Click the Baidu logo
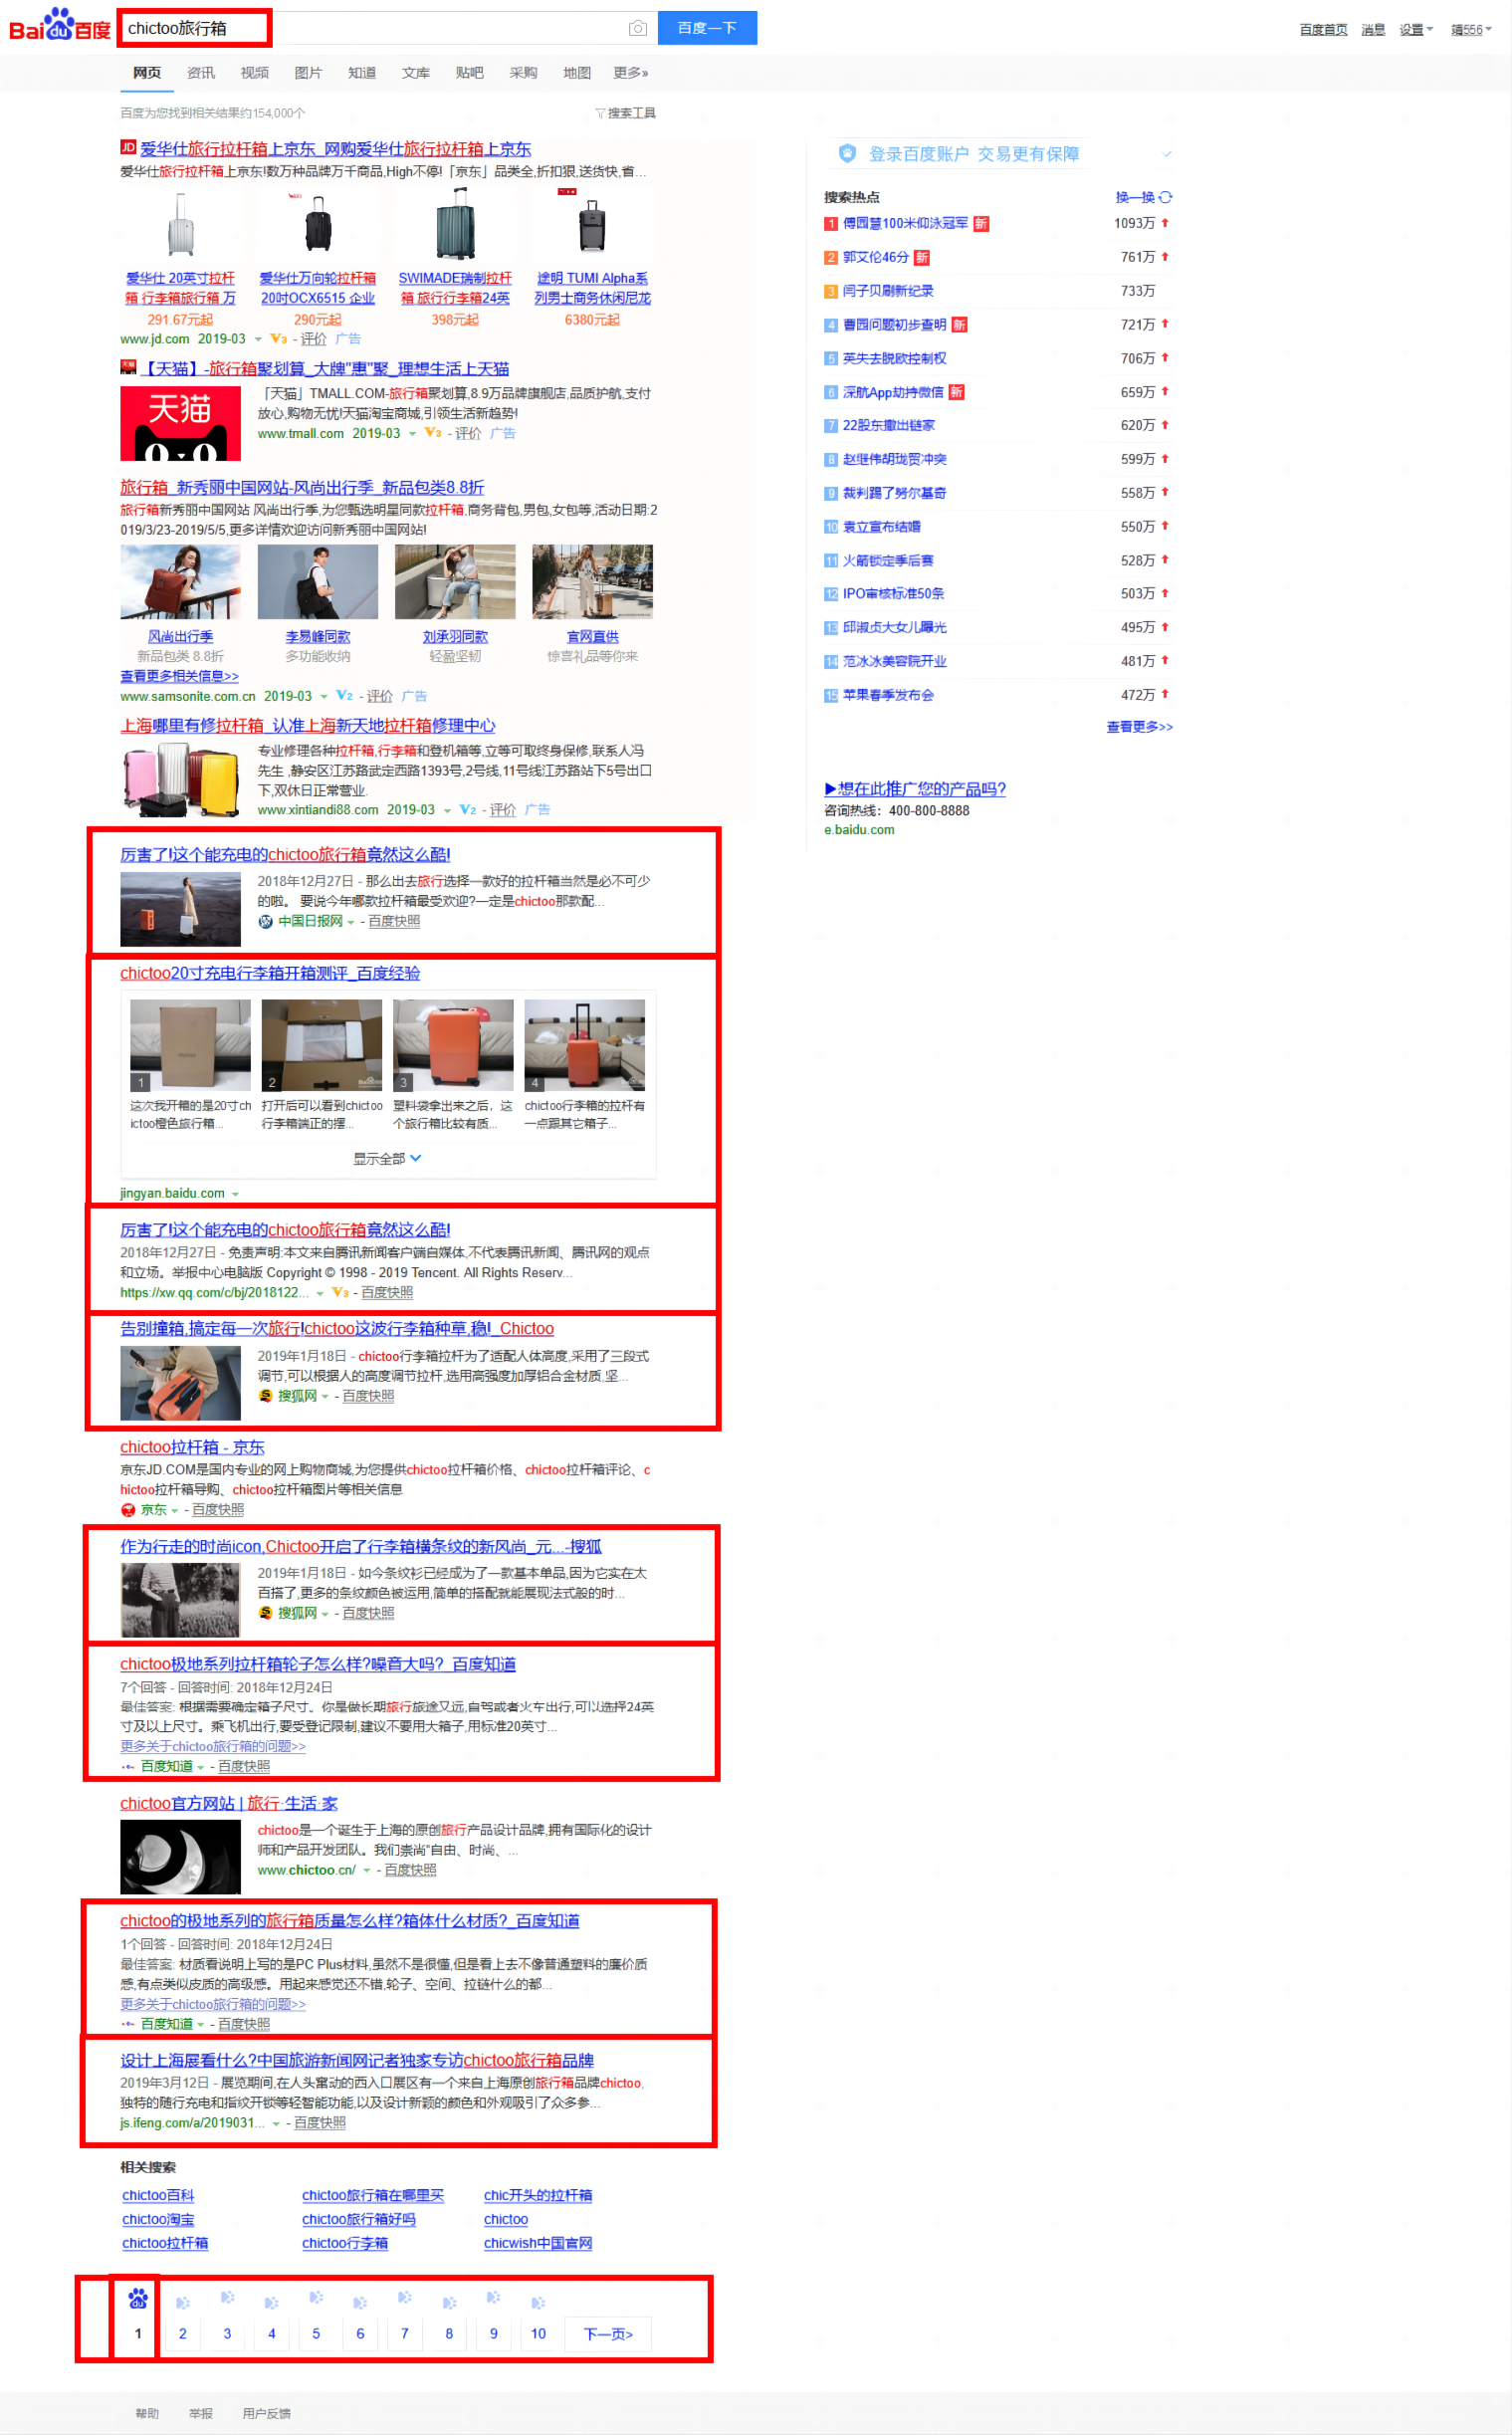 (60, 26)
